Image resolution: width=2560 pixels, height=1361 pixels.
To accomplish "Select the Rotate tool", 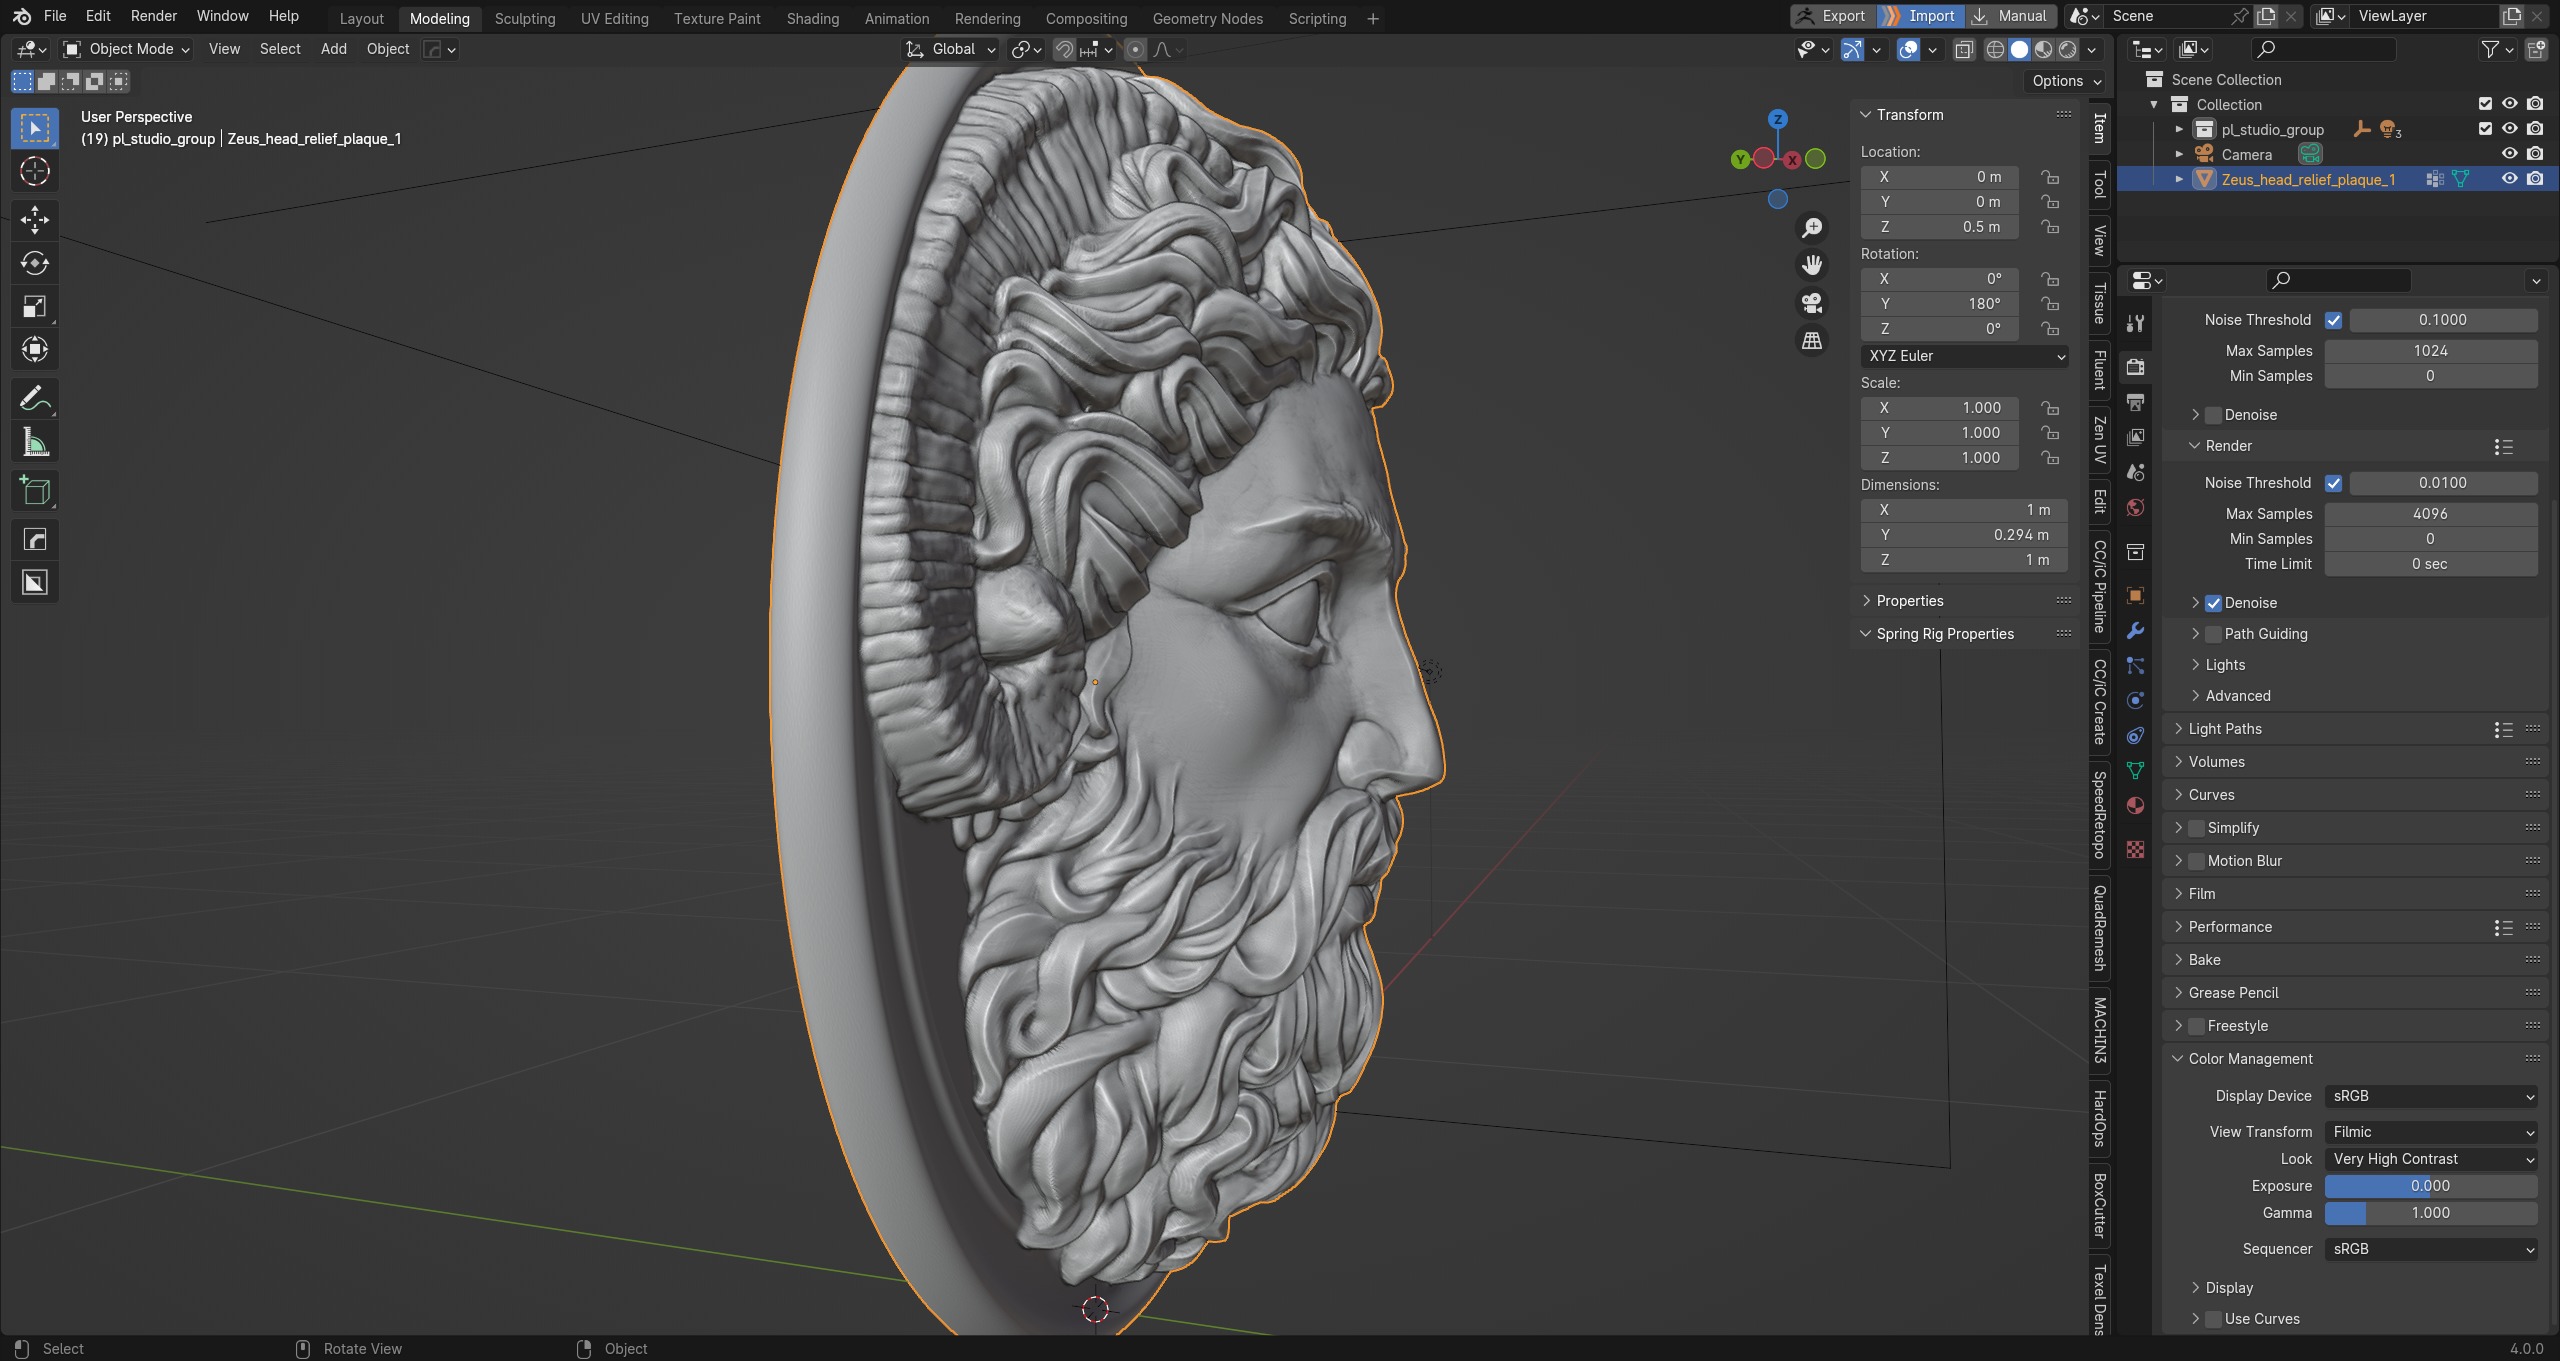I will 35,263.
